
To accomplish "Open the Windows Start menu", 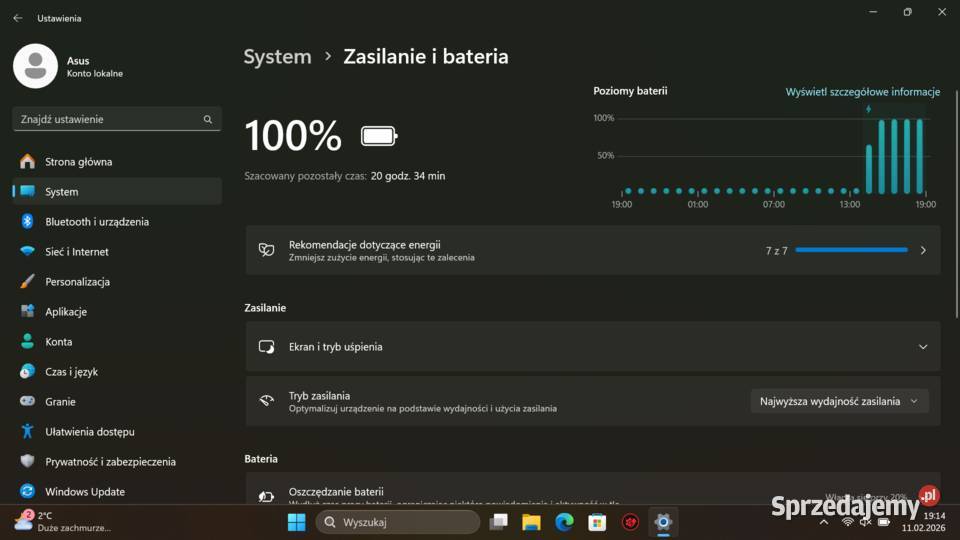I will 296,522.
